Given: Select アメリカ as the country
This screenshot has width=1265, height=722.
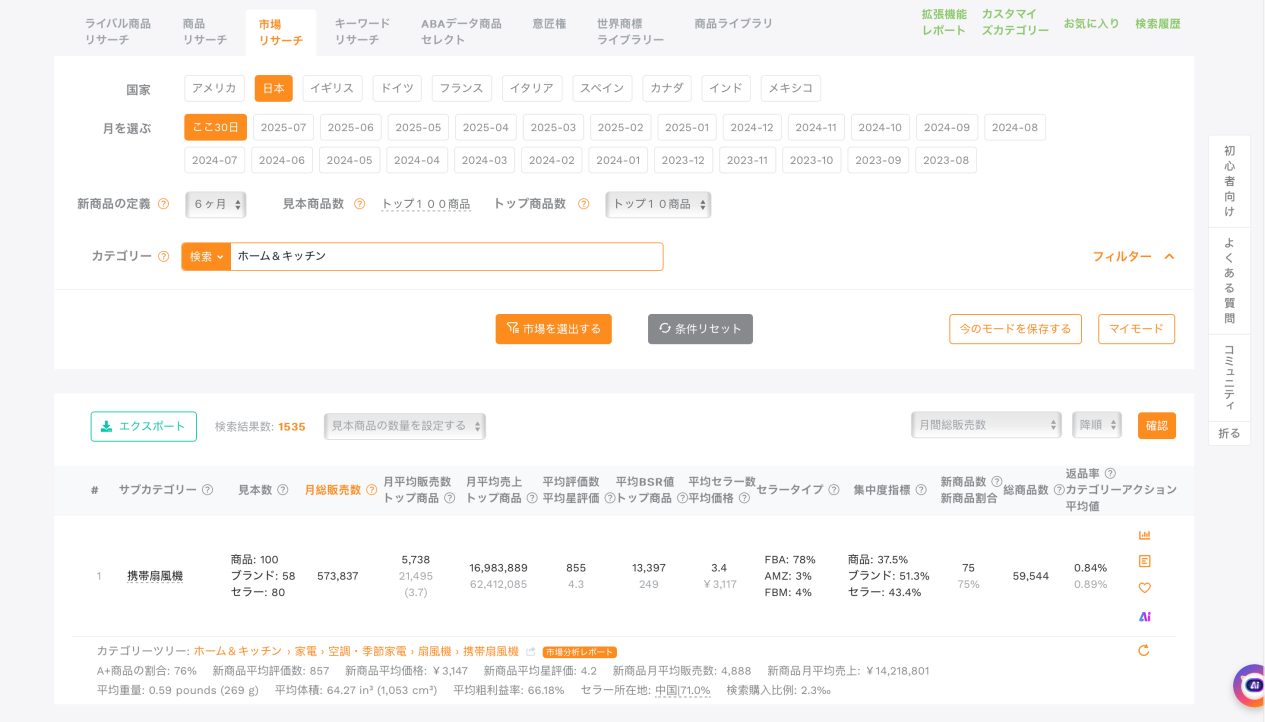Looking at the screenshot, I should click(214, 88).
